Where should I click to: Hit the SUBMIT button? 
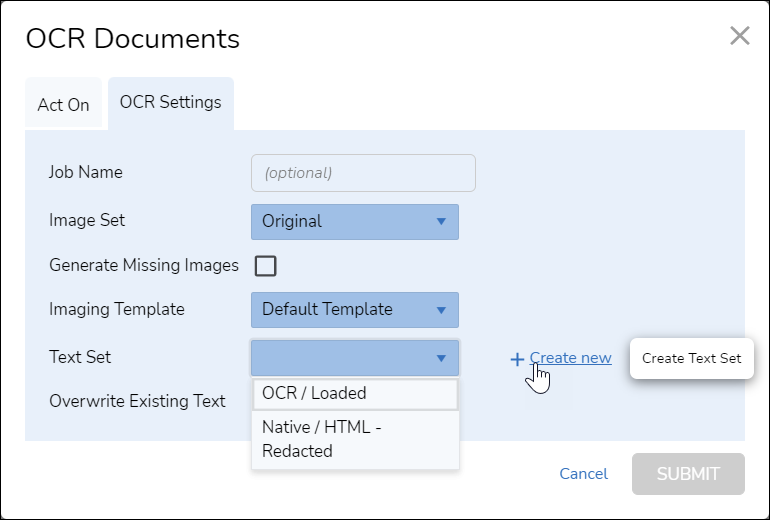(688, 474)
